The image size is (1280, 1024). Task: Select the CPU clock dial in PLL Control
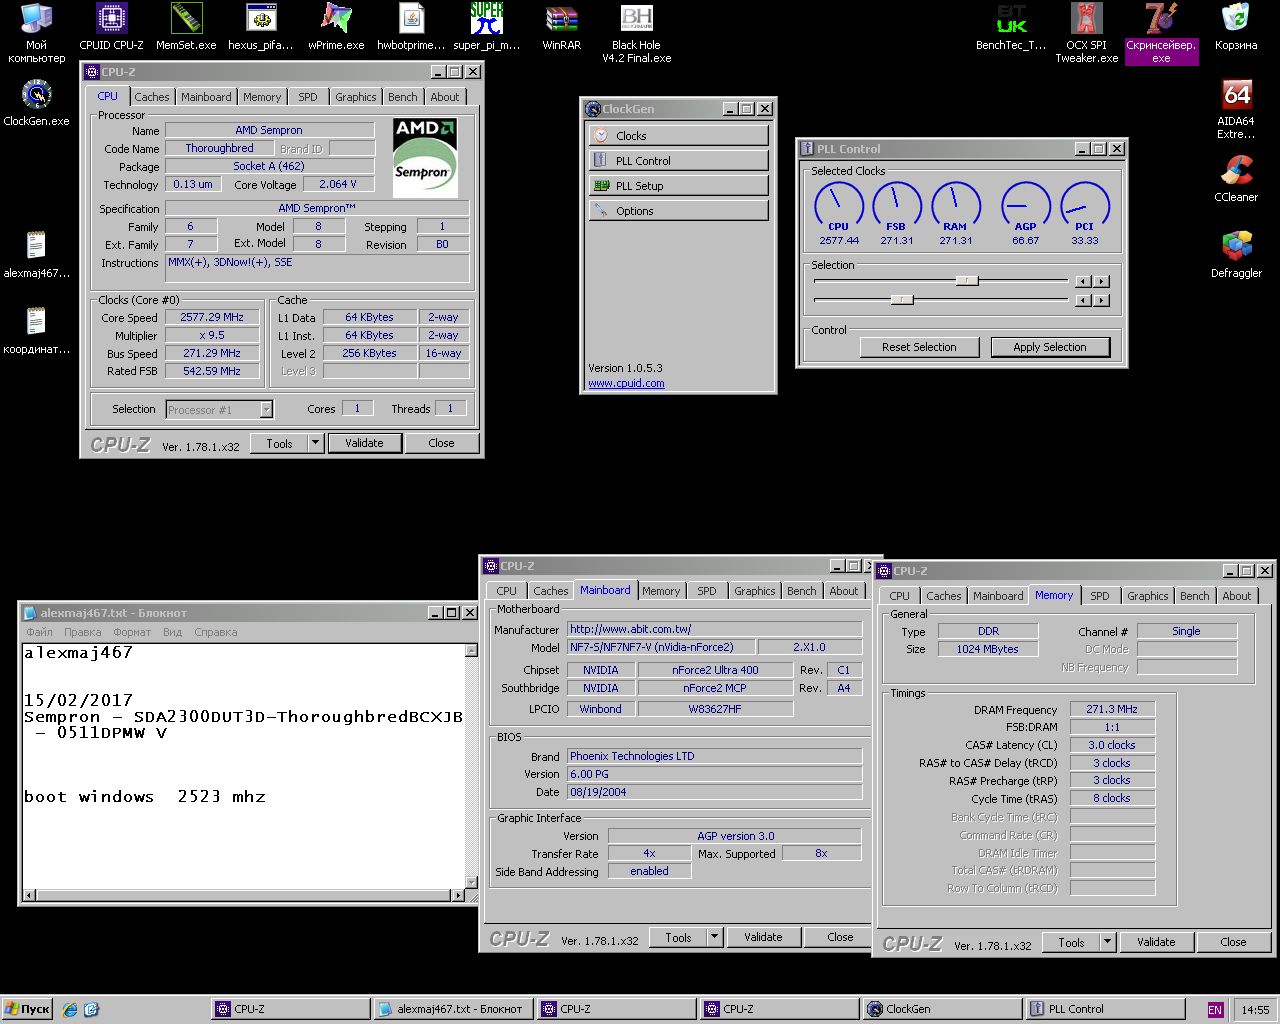point(839,213)
